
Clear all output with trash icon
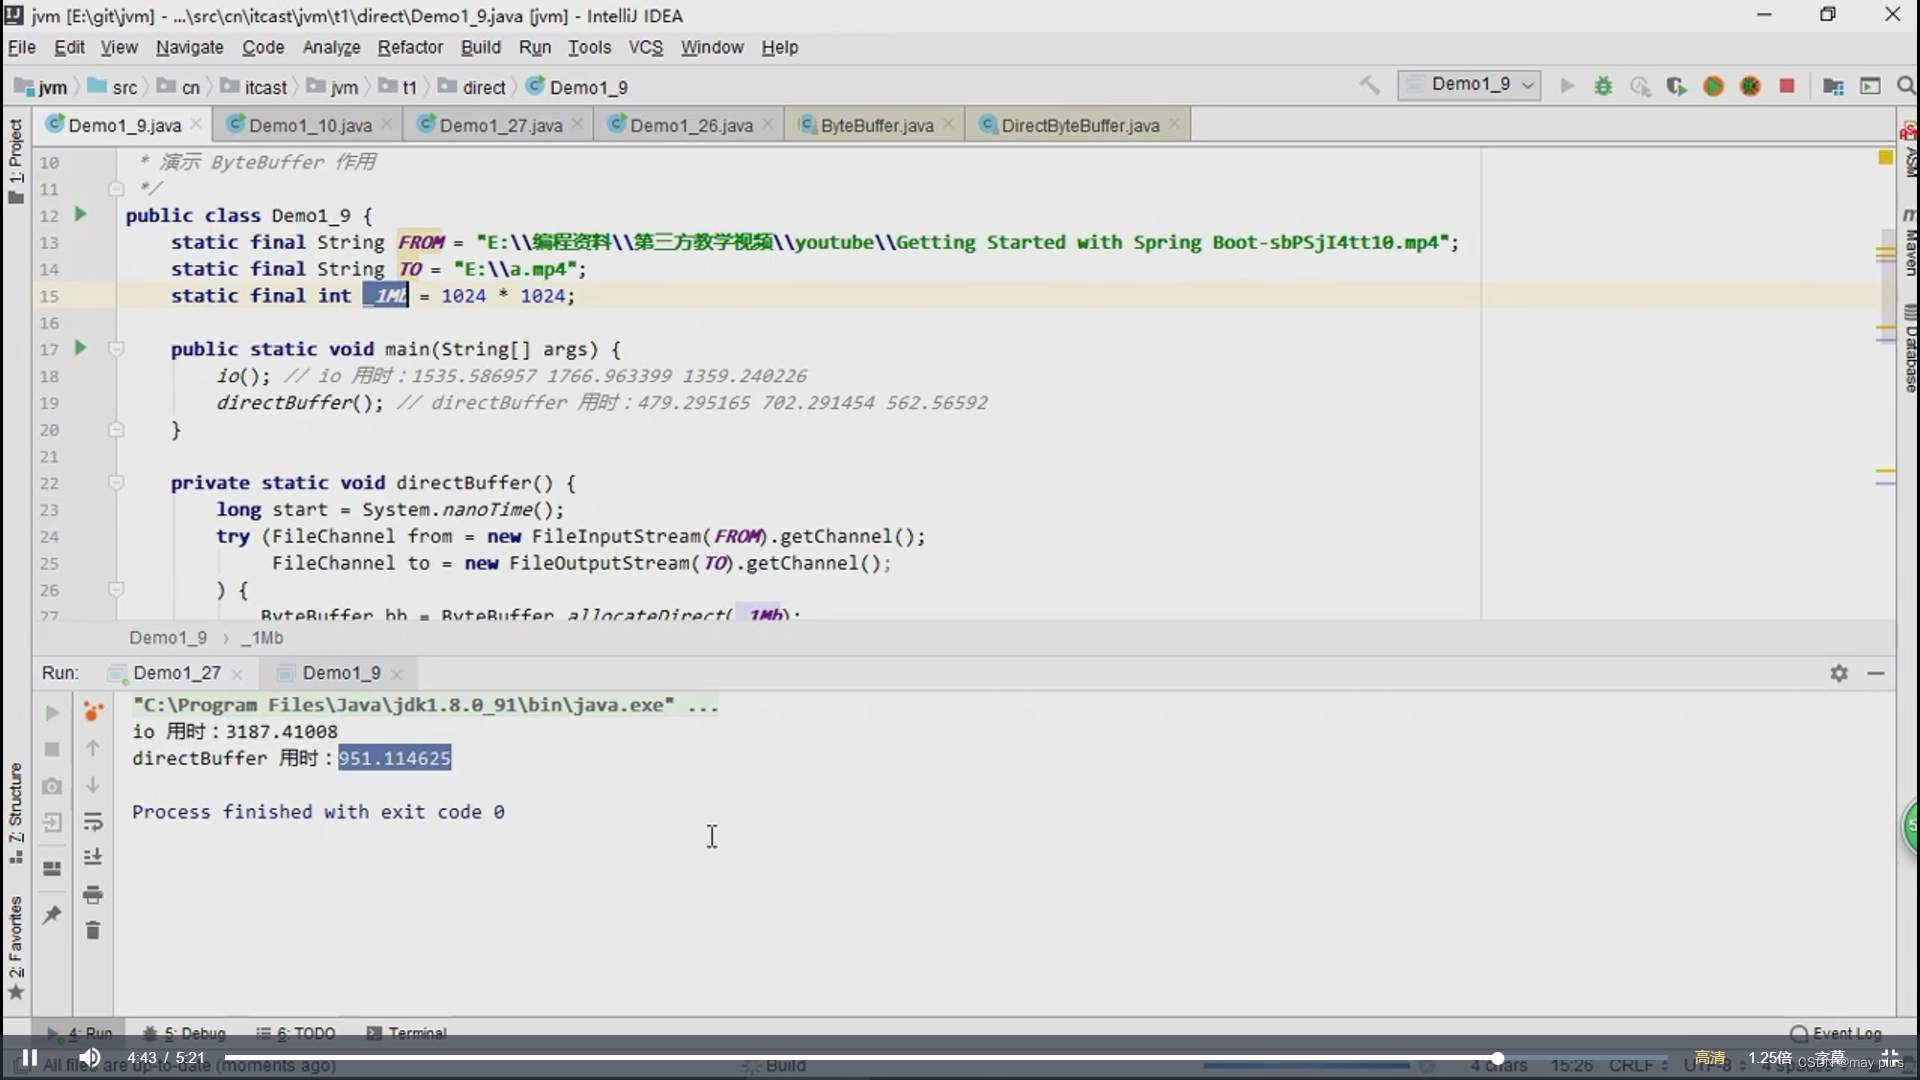tap(93, 930)
